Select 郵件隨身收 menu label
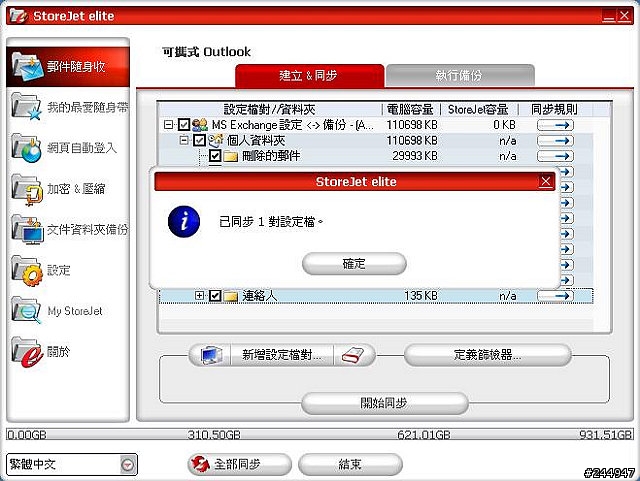The width and height of the screenshot is (640, 481). (76, 67)
